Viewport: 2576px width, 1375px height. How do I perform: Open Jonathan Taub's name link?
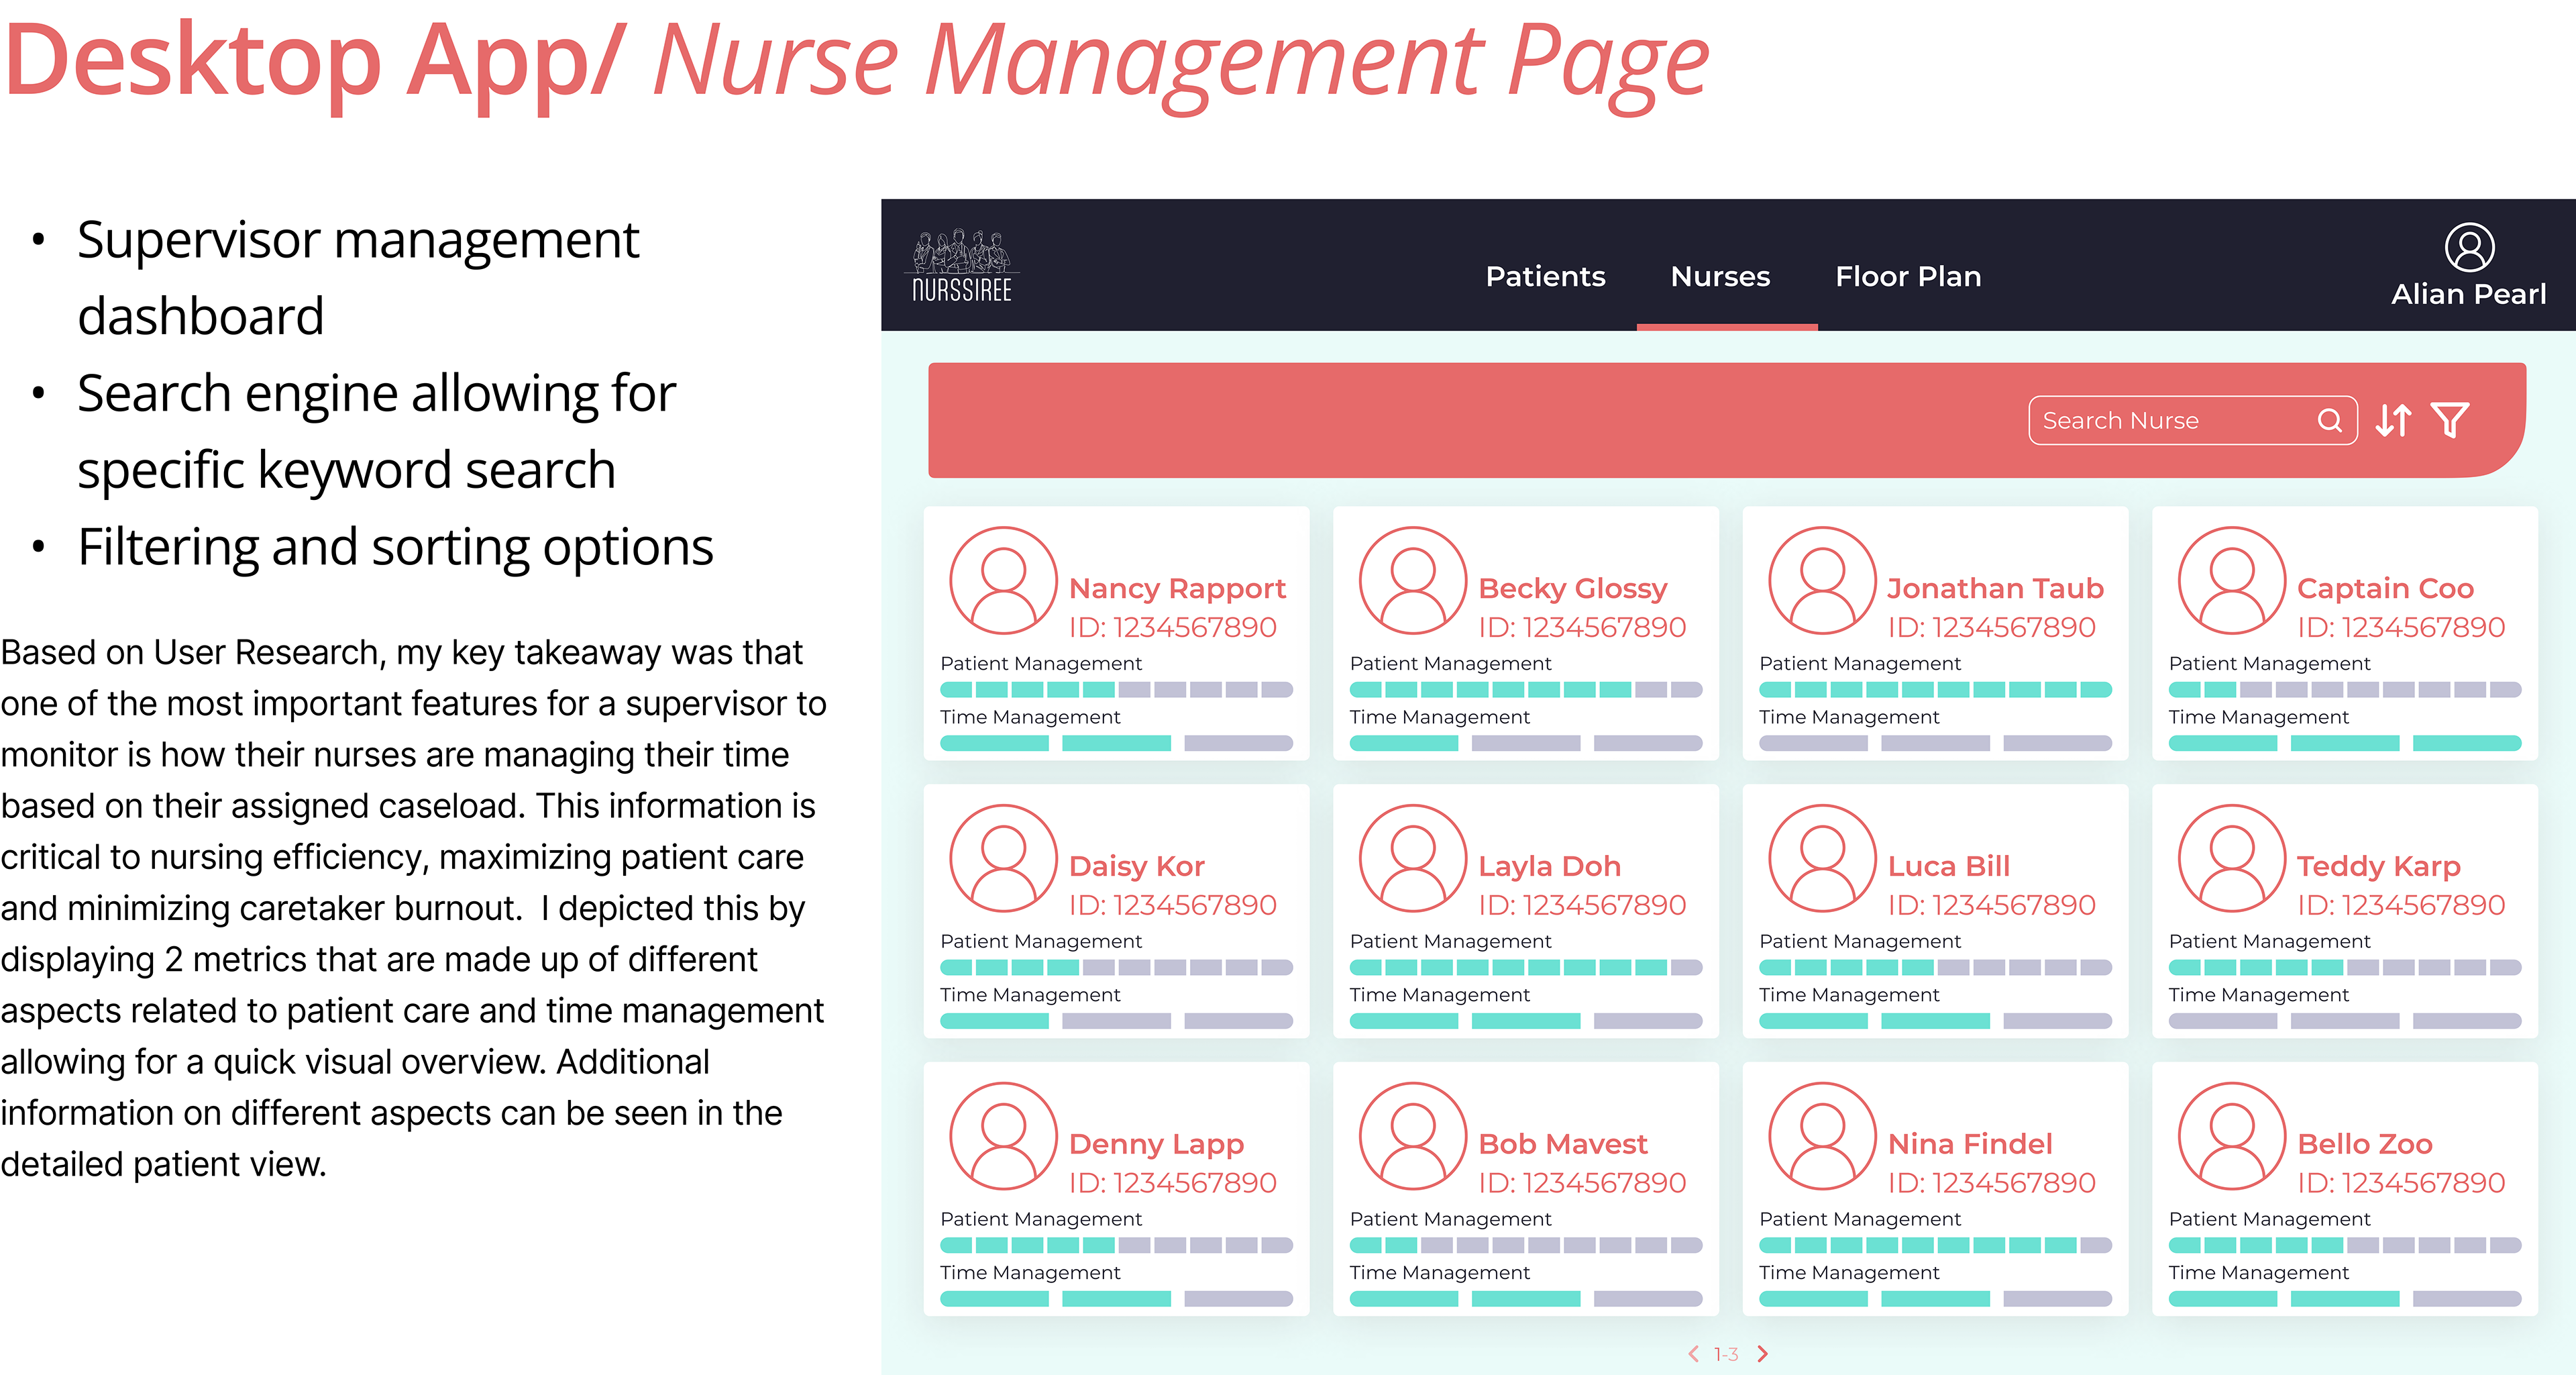tap(1995, 588)
